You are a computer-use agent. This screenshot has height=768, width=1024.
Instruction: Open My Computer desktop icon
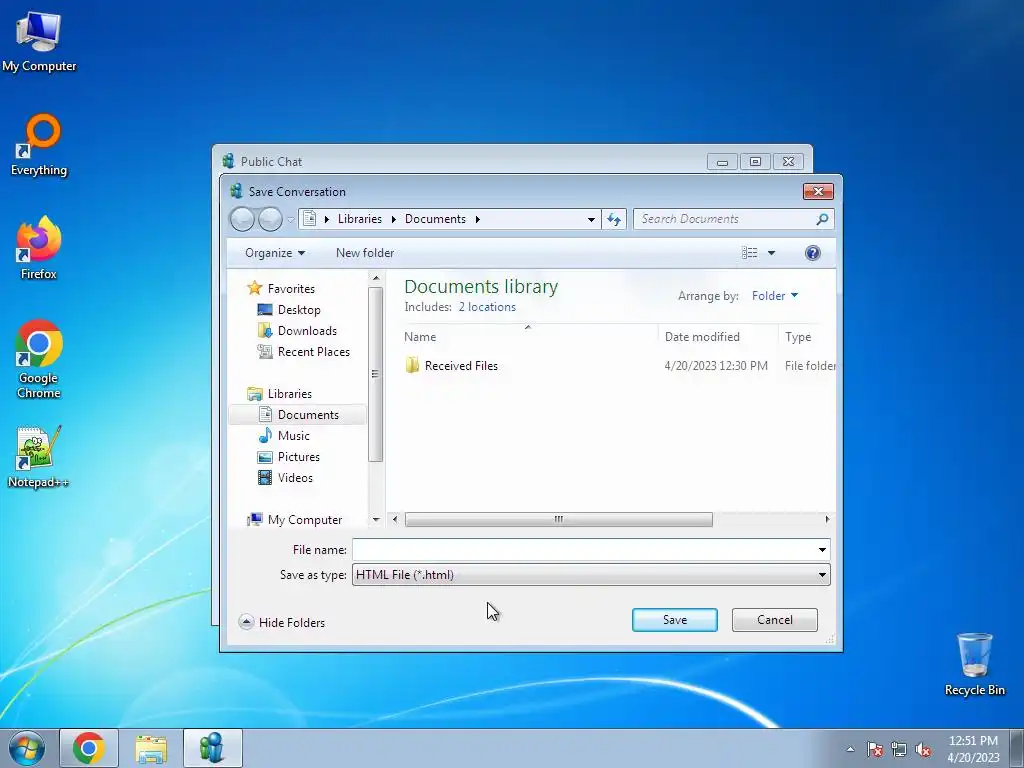[39, 42]
